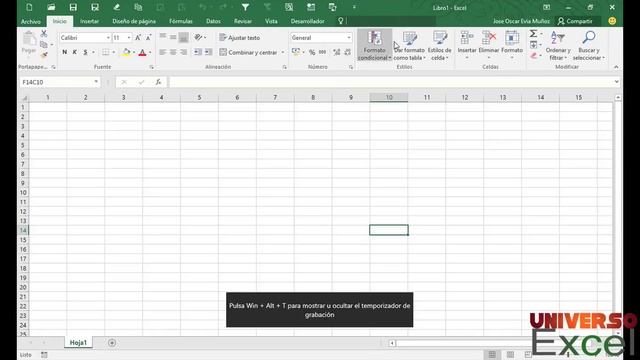
Task: Open the Combinar y centrar dropdown arrow
Action: click(x=282, y=52)
